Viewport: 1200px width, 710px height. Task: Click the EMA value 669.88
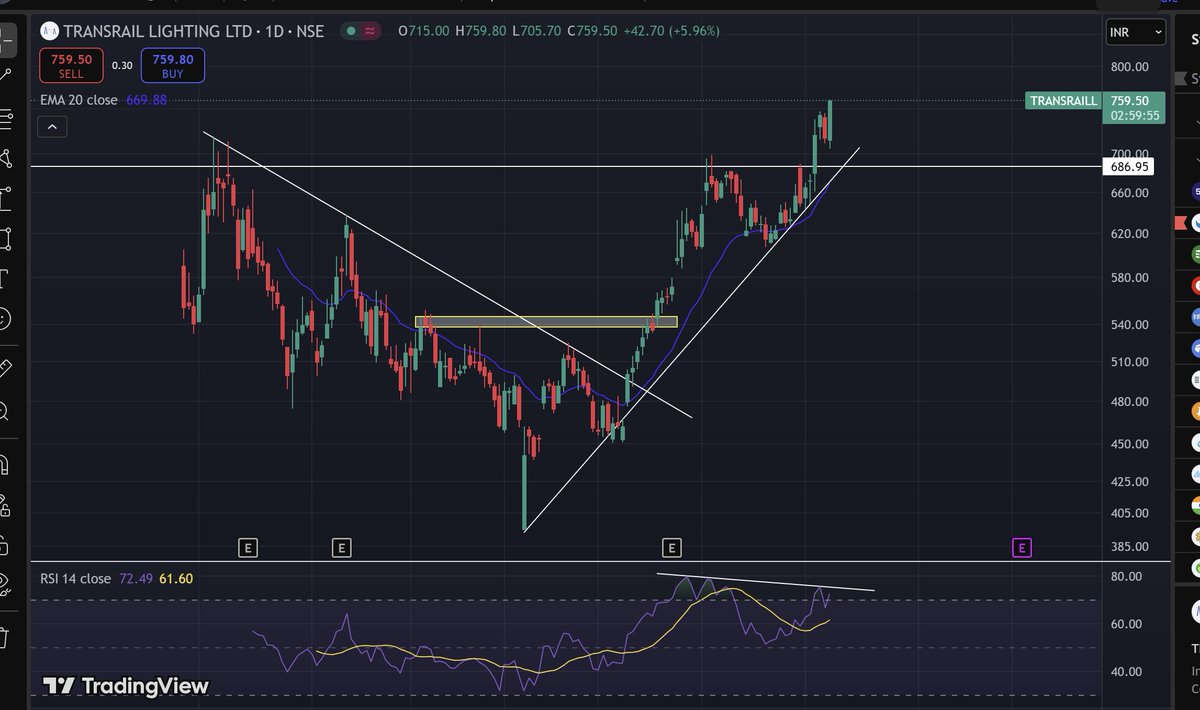[146, 100]
